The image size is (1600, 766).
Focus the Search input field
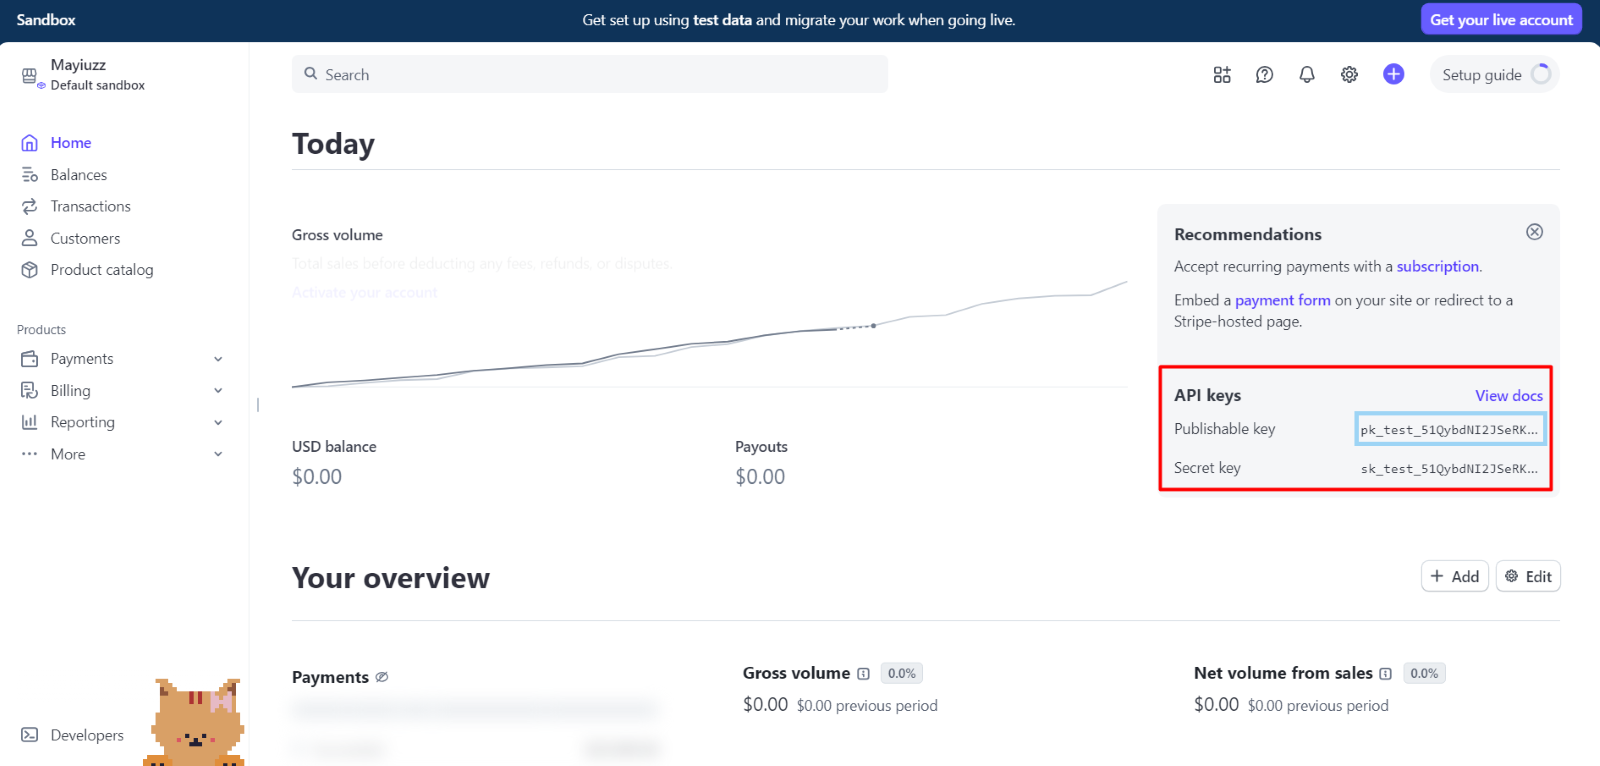coord(590,74)
